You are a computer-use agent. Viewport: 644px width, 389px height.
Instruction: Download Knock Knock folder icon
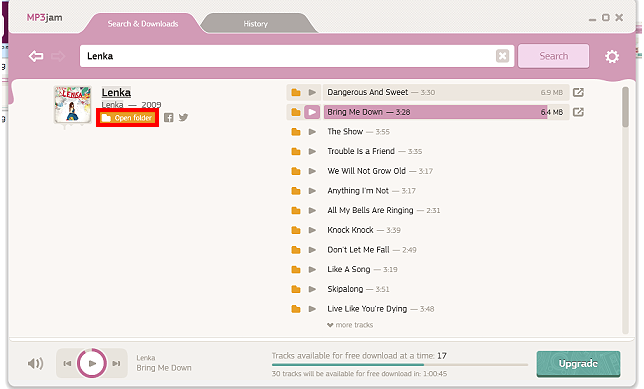[296, 230]
